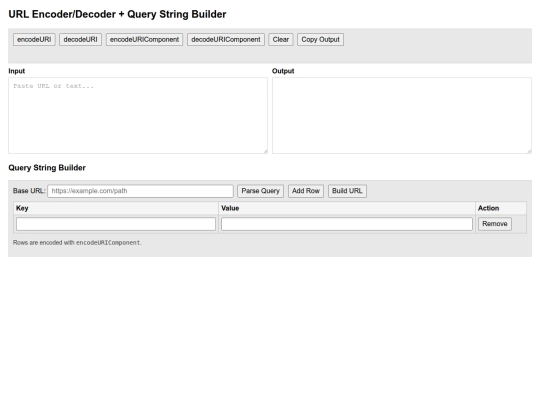Grab the Output textarea resize handle
The width and height of the screenshot is (540, 405).
529,151
